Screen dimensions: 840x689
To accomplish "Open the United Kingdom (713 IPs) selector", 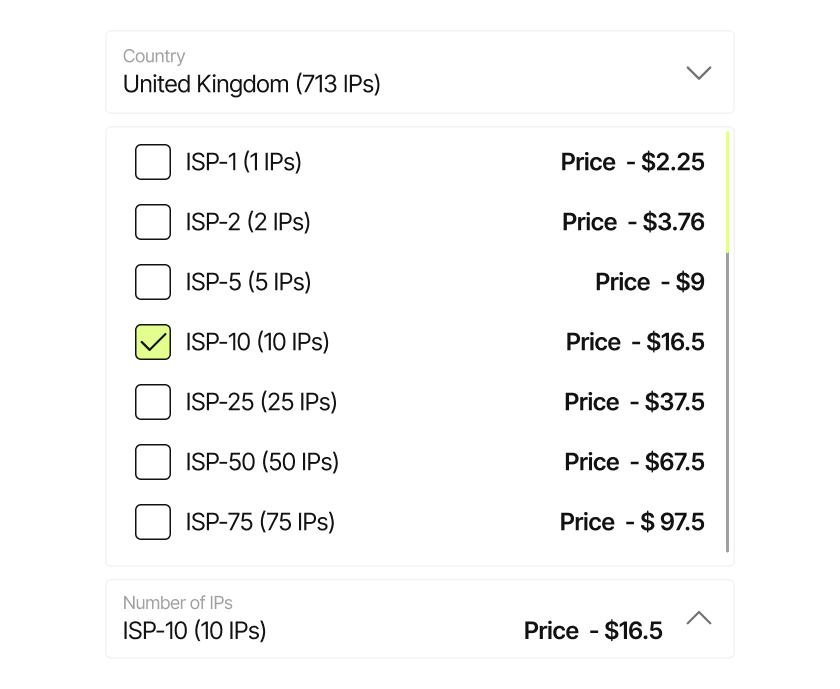I will (x=252, y=84).
